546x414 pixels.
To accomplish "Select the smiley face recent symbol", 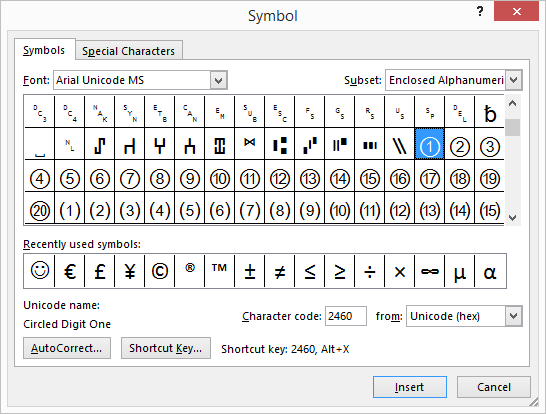I will (40, 271).
